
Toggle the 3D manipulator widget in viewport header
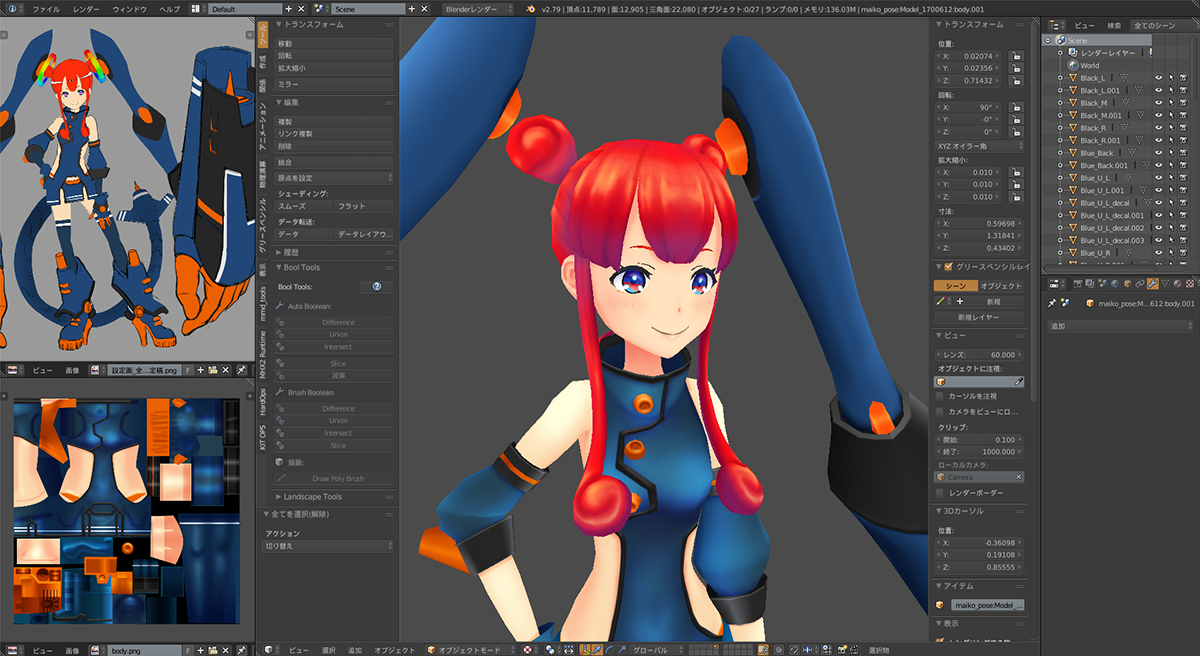point(584,650)
